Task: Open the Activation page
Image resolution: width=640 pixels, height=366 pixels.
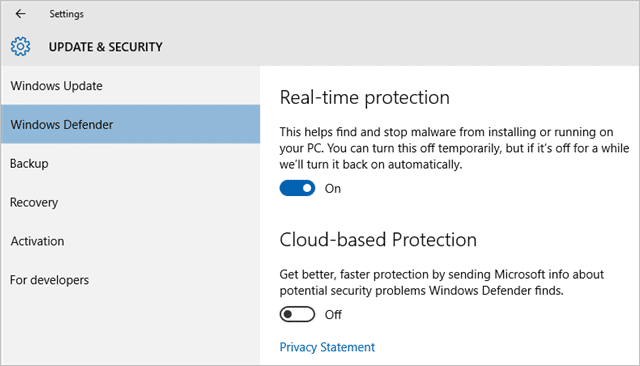Action: point(131,241)
